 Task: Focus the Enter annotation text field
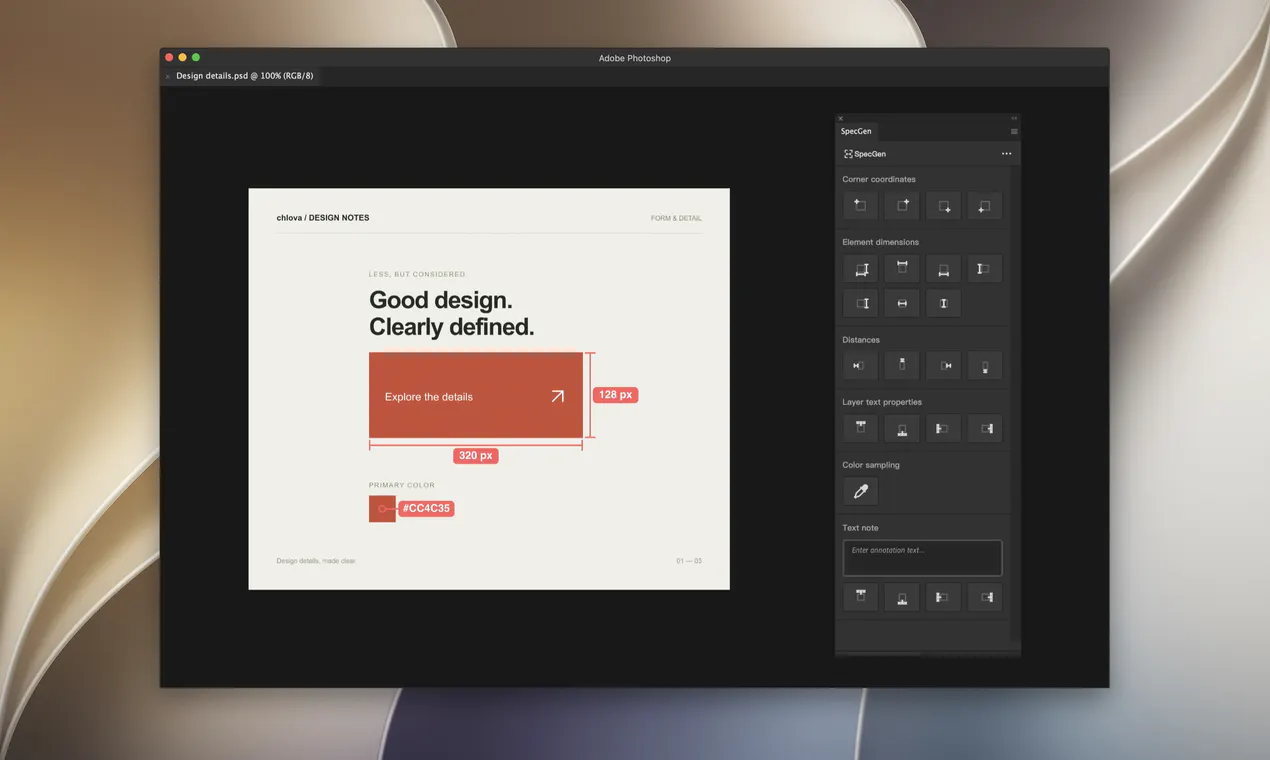tap(922, 558)
